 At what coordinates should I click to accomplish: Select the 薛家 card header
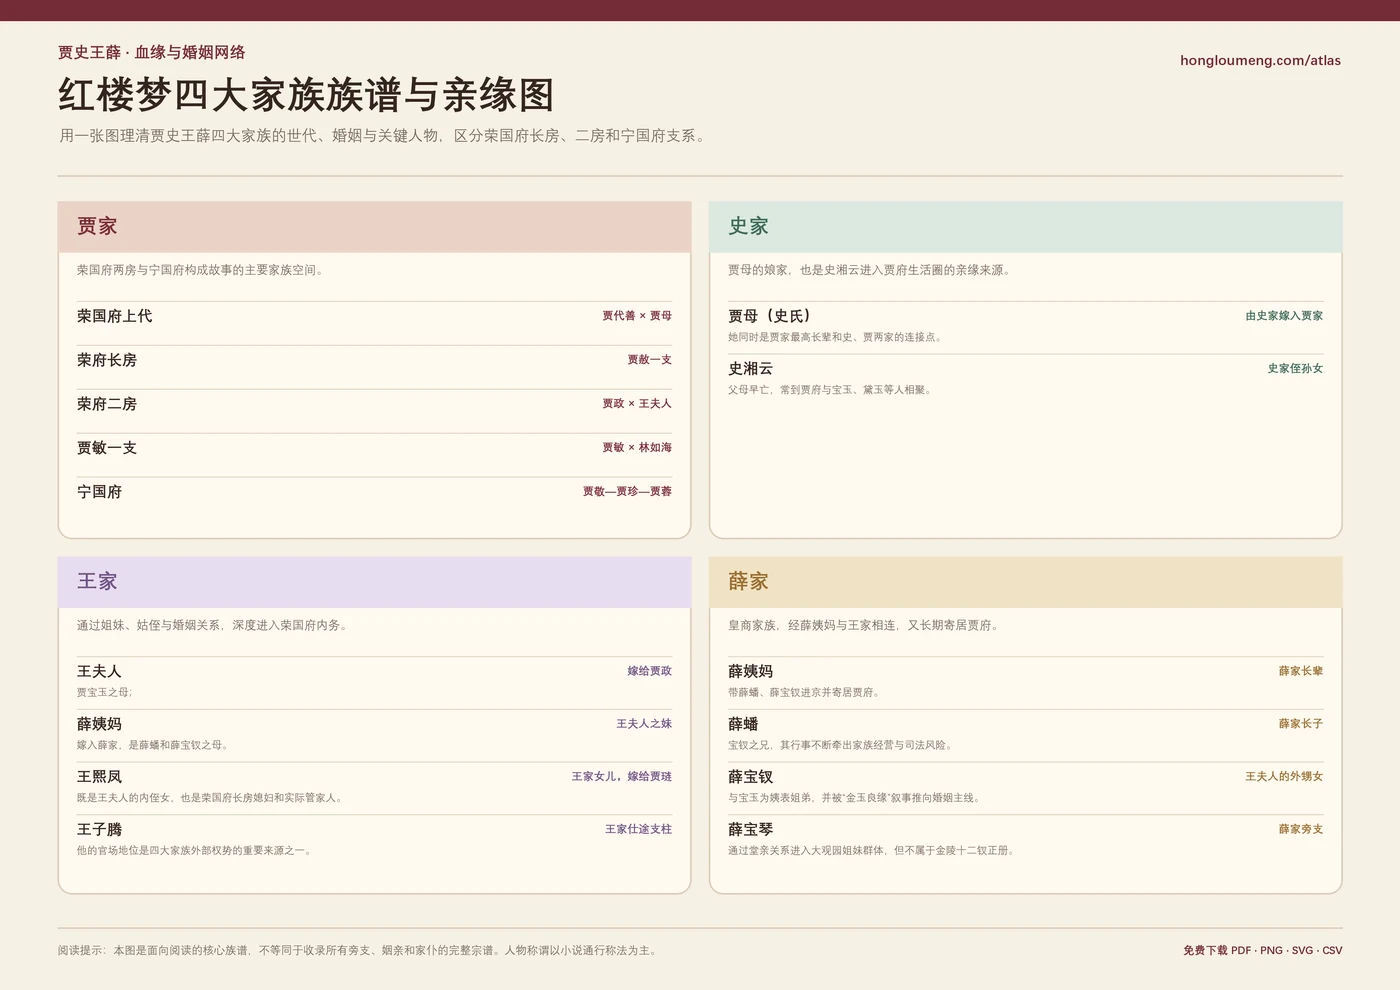[x=1025, y=582]
